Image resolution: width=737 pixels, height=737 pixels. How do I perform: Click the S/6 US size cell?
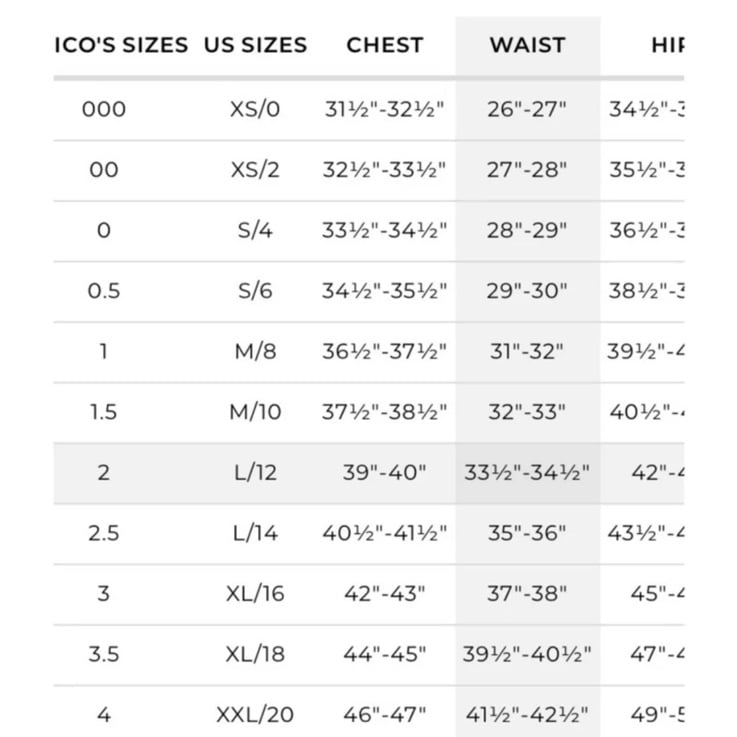[255, 291]
